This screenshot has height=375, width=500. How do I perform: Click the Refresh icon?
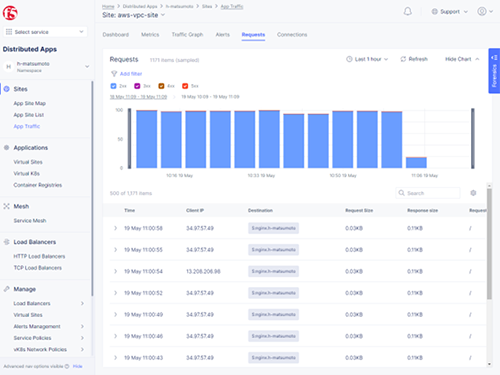[403, 59]
